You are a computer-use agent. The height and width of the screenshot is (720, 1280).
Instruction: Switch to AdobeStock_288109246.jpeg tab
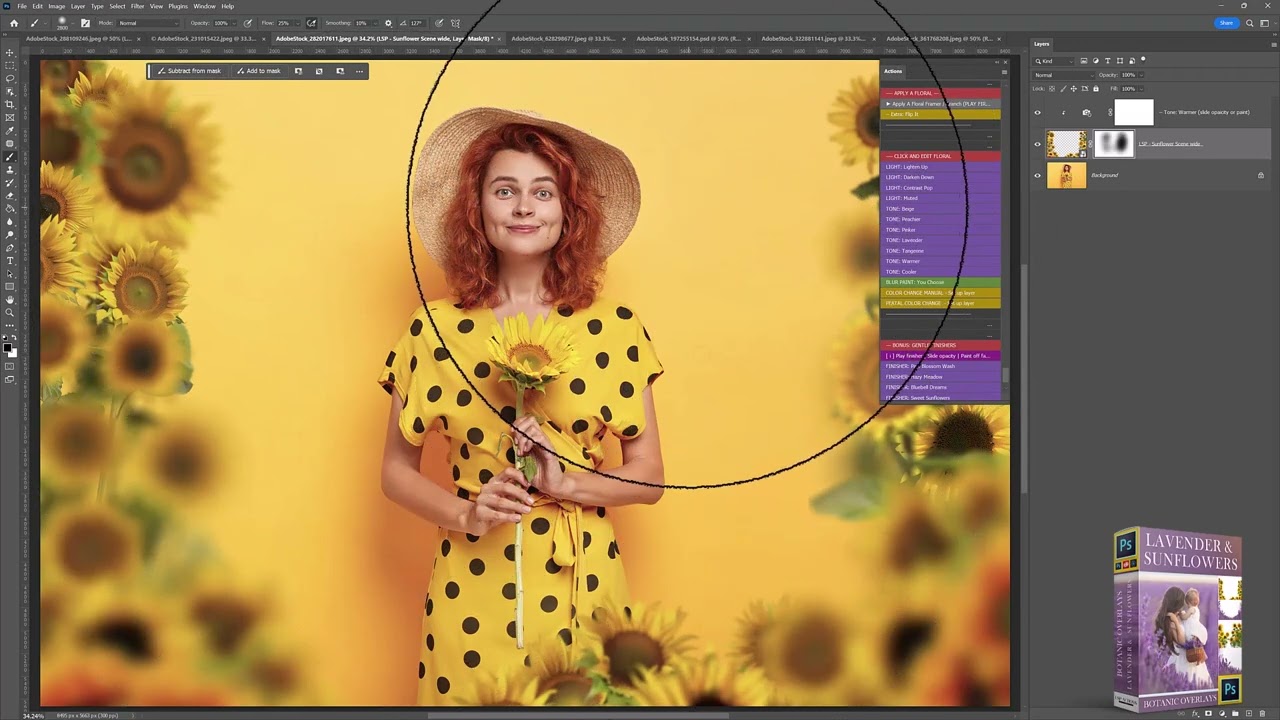(78, 39)
